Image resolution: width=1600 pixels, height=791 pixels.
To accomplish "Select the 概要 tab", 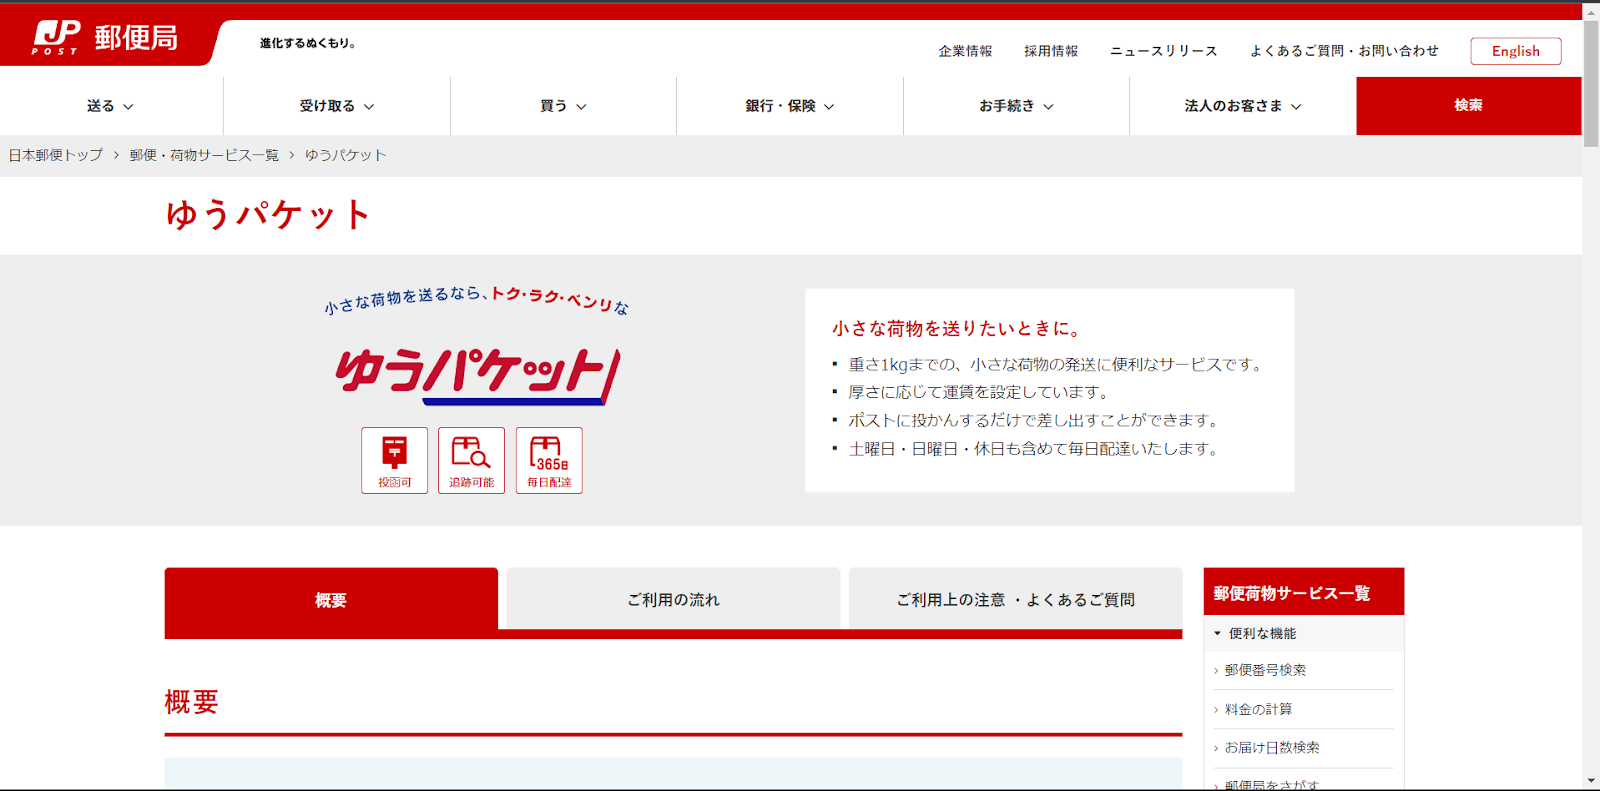I will click(x=331, y=600).
